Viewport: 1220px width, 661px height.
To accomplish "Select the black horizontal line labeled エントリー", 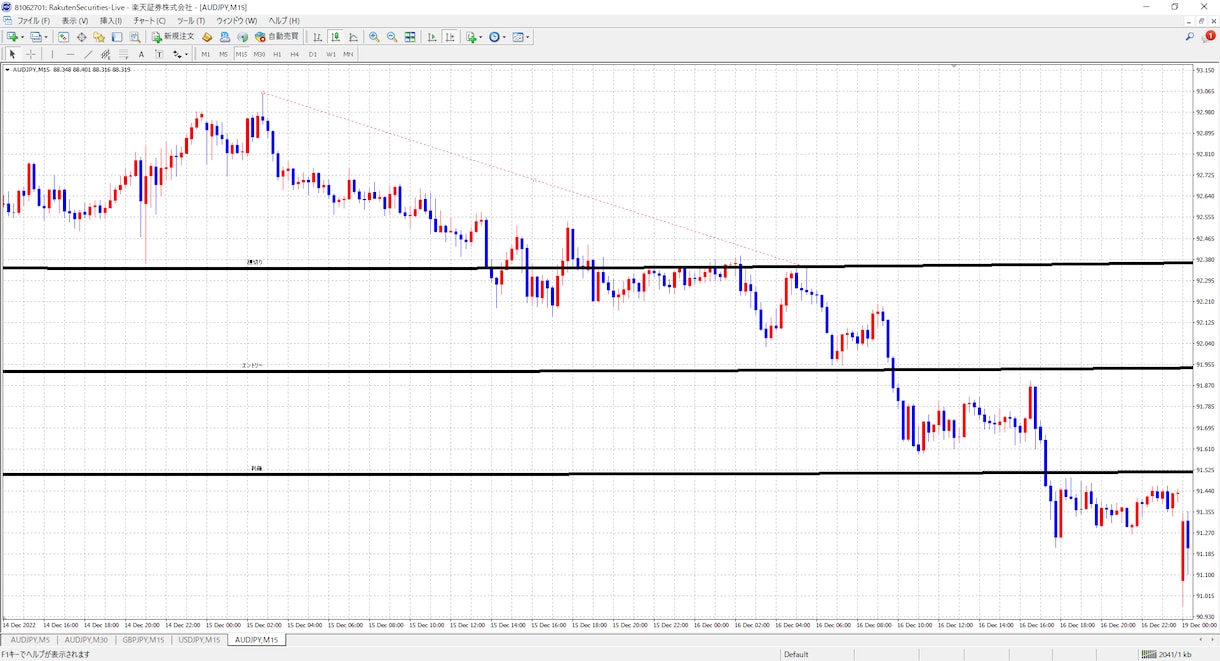I will pyautogui.click(x=598, y=371).
